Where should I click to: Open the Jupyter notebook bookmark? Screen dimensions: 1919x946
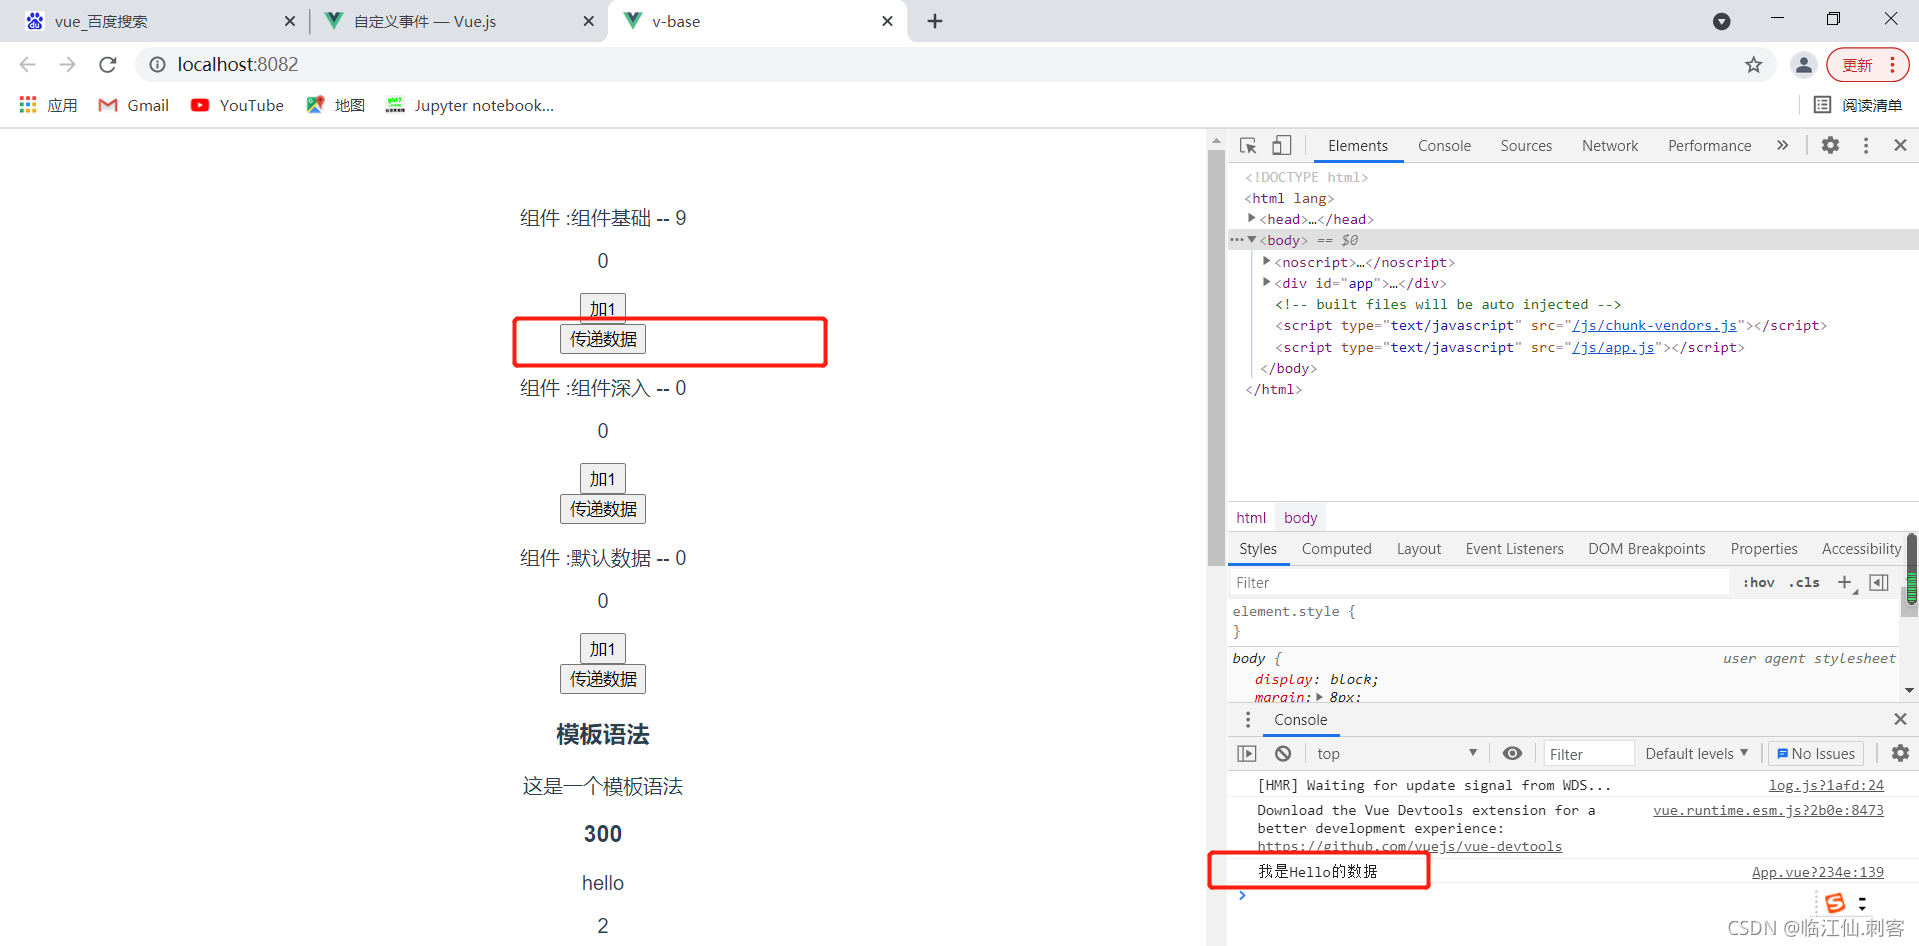pyautogui.click(x=470, y=105)
